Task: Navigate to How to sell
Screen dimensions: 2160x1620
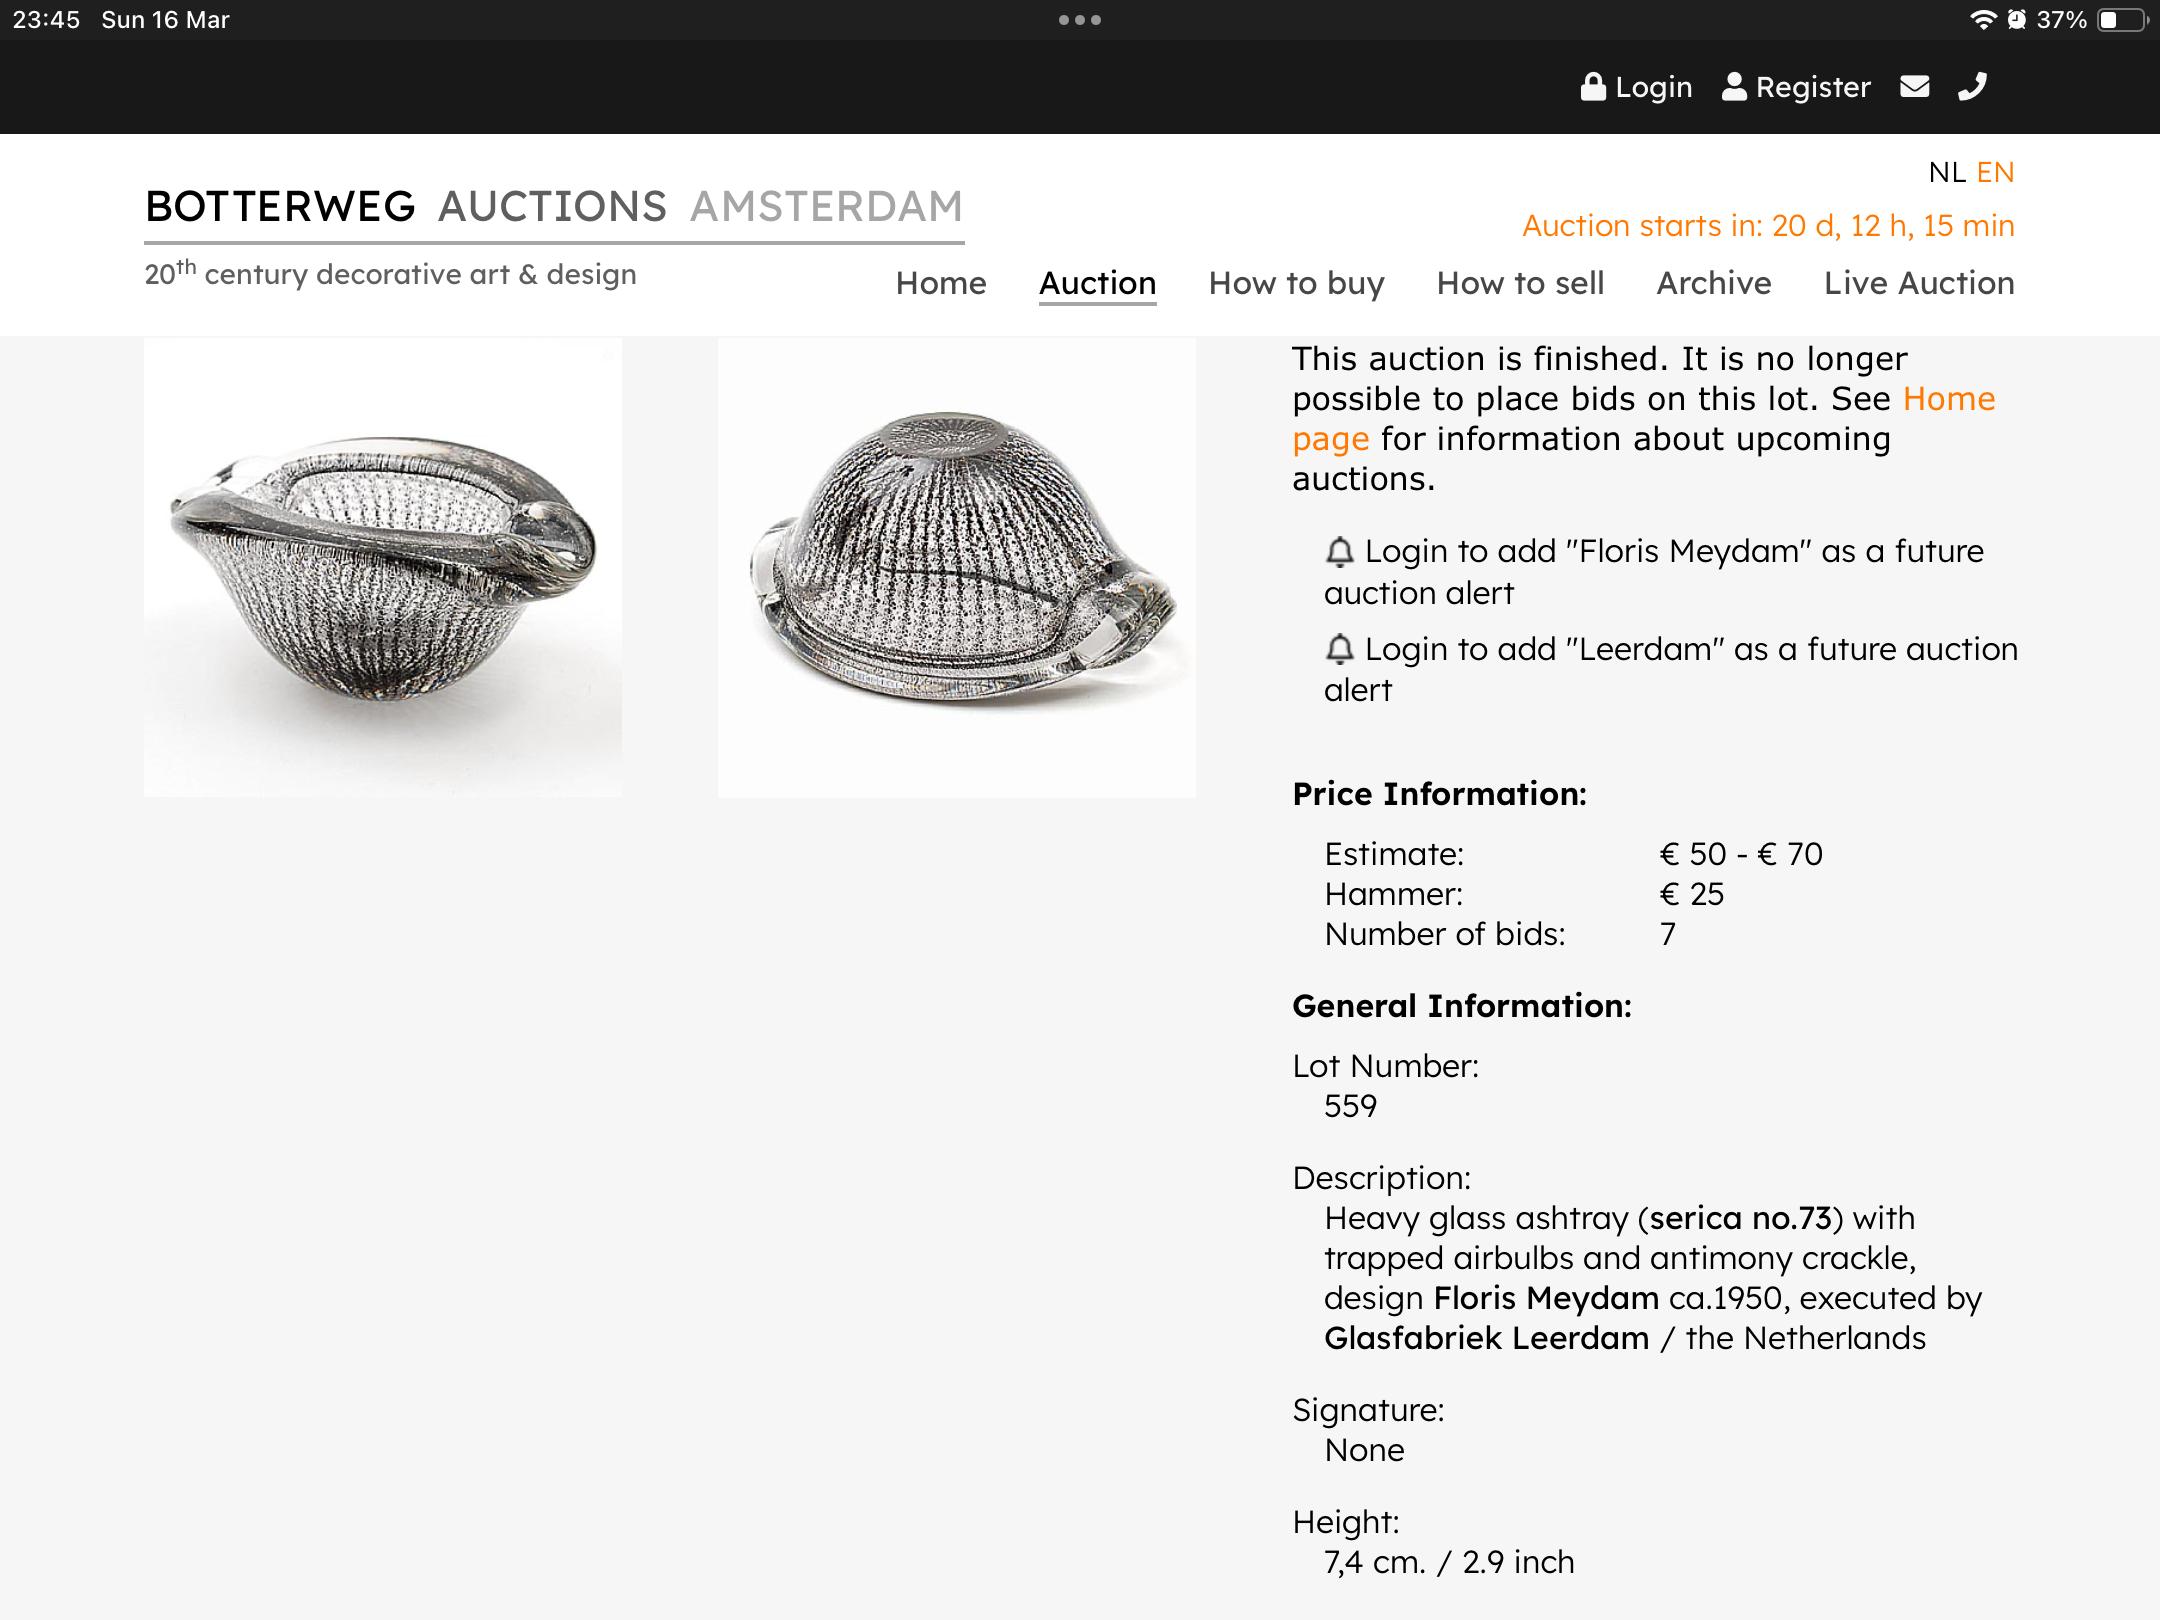Action: [x=1520, y=284]
